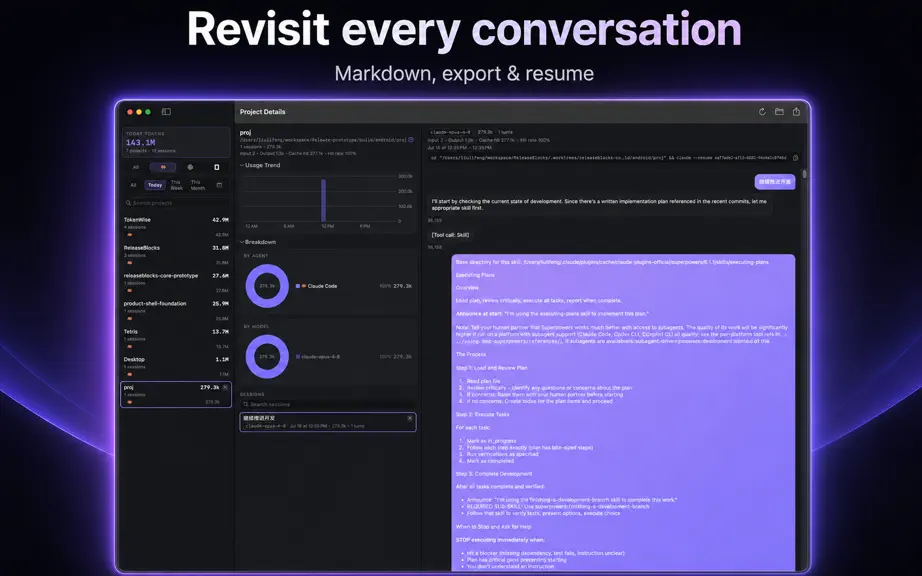Viewport: 922px width, 576px height.
Task: Click the "[Tool call: Skill]" message
Action: click(450, 235)
